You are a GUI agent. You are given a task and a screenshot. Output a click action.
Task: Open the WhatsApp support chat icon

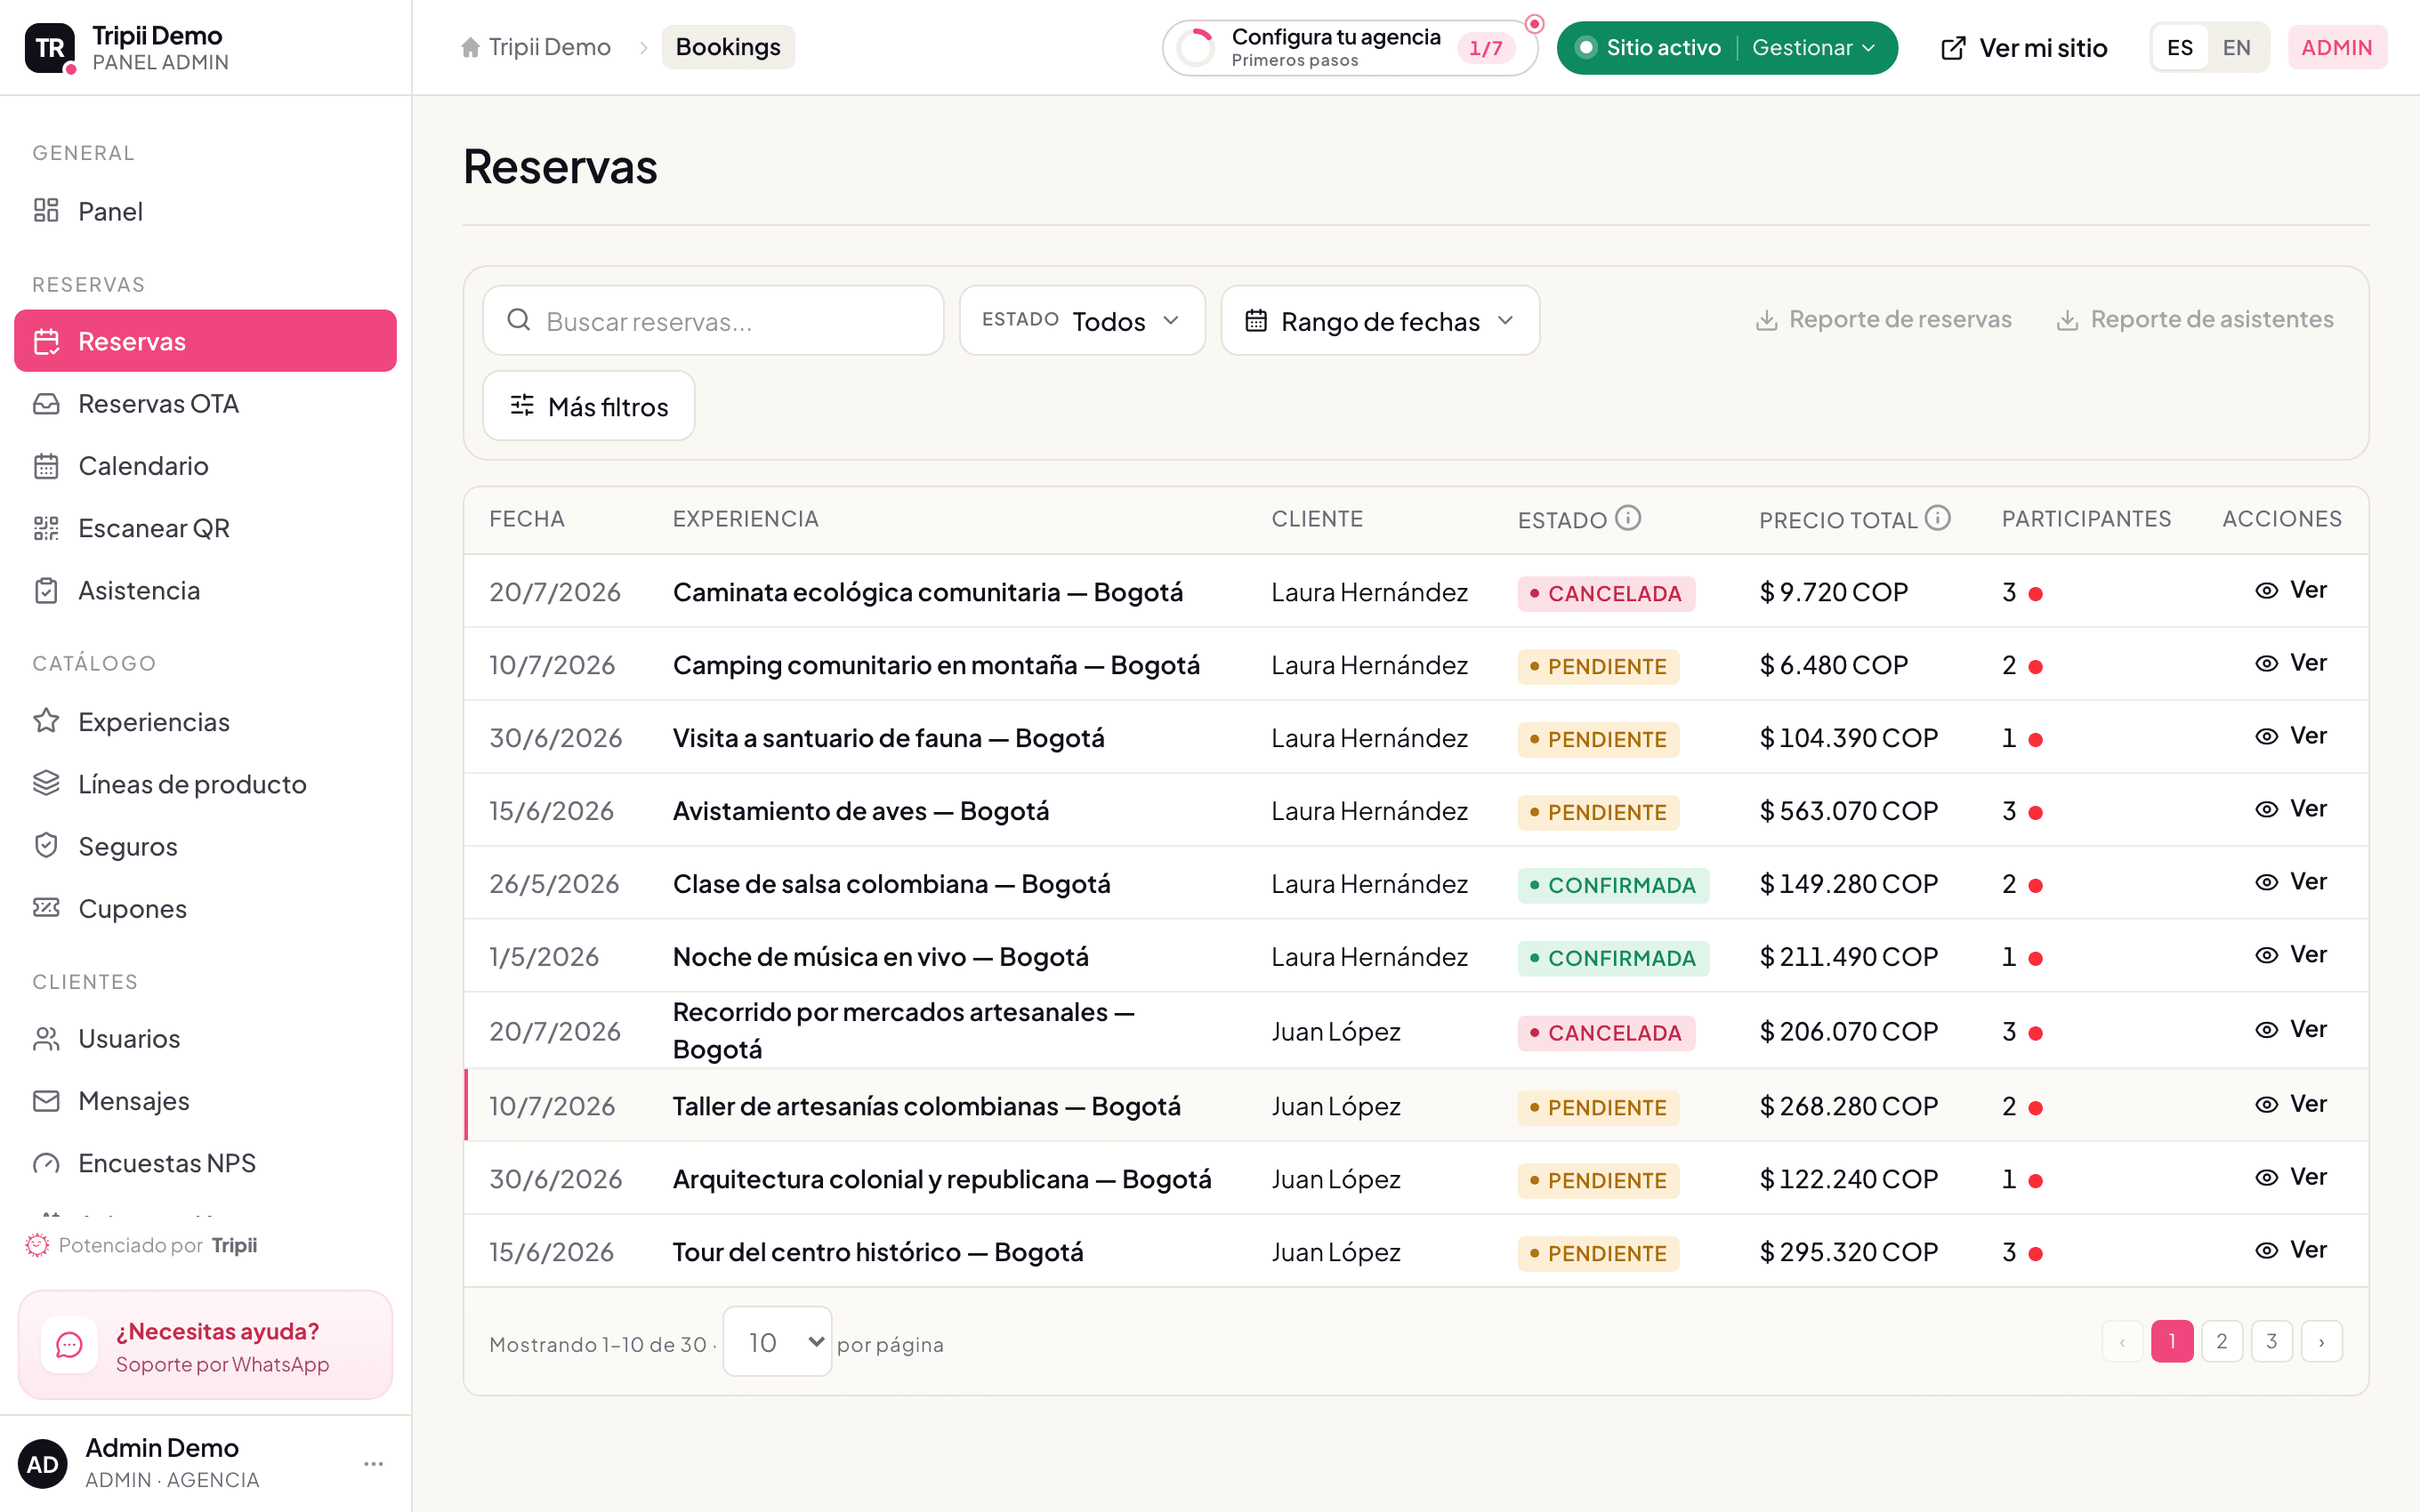point(69,1345)
